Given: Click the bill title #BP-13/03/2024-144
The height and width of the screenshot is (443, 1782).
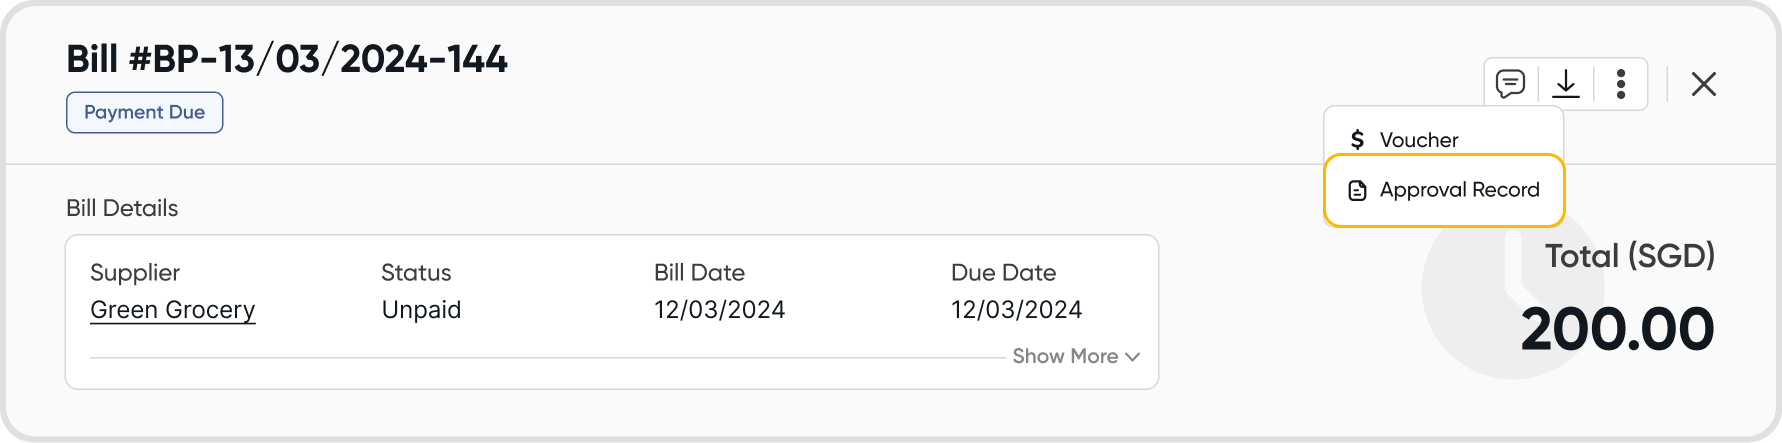Looking at the screenshot, I should click(287, 60).
